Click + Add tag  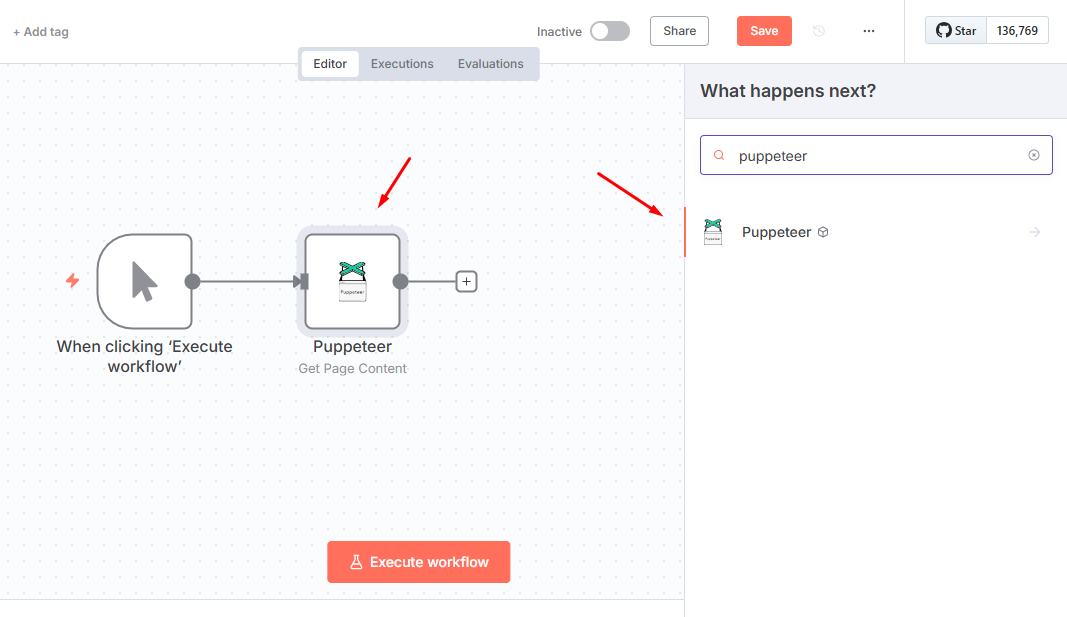pyautogui.click(x=41, y=32)
